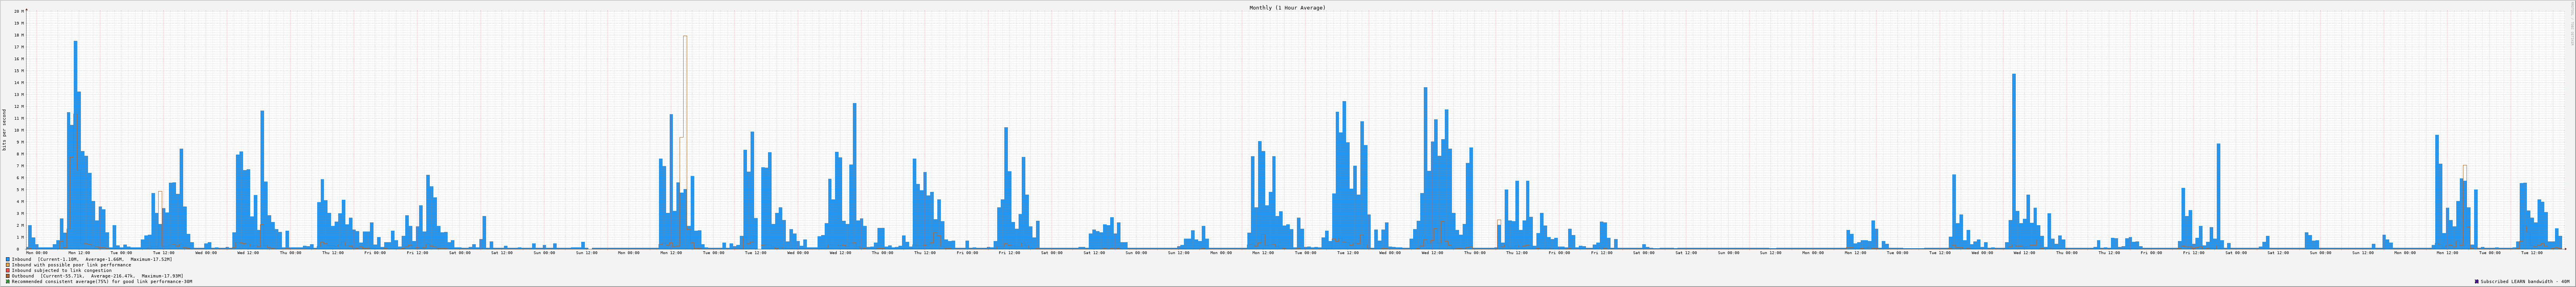Click the brown Outbound legend swatch

[8, 276]
